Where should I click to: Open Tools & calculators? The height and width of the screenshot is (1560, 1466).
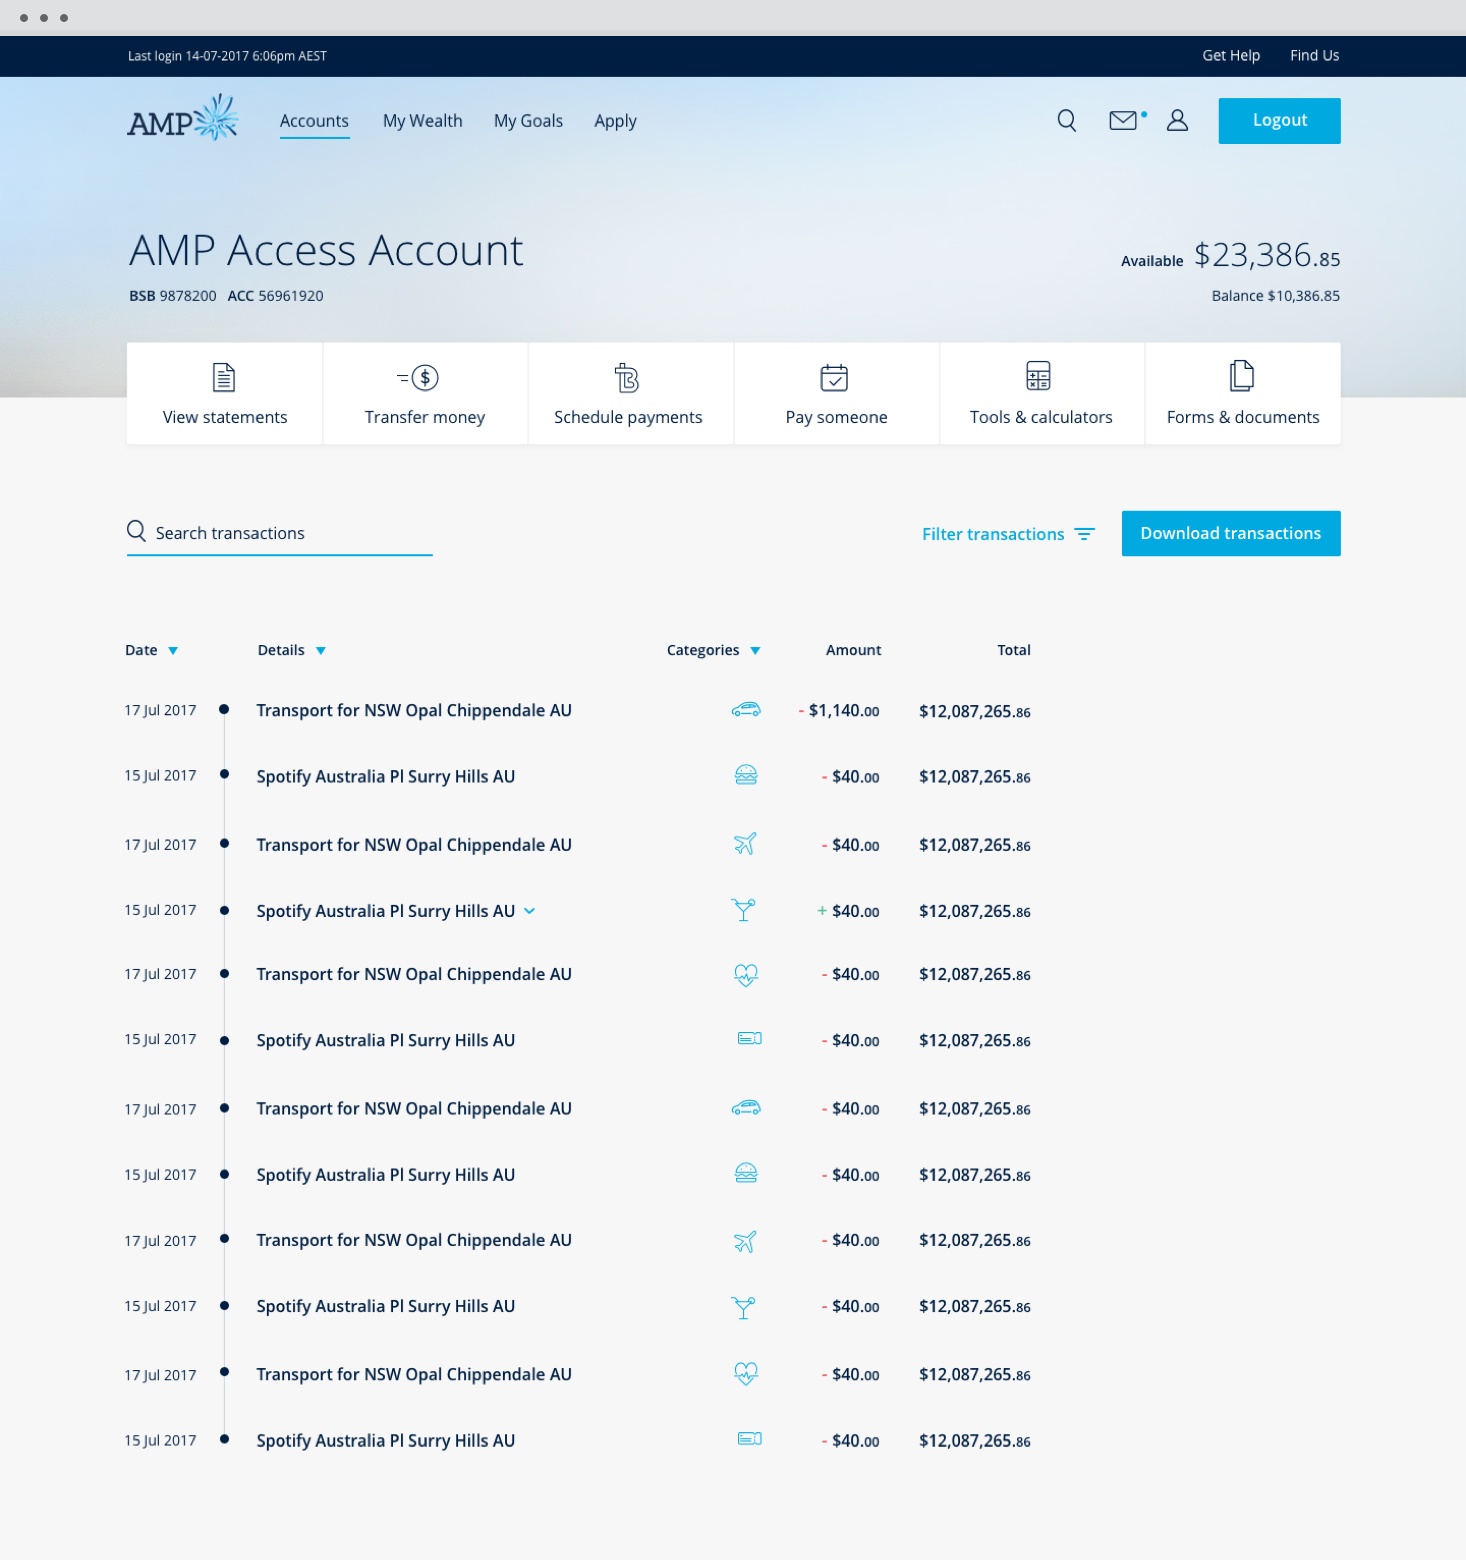[x=1041, y=393]
